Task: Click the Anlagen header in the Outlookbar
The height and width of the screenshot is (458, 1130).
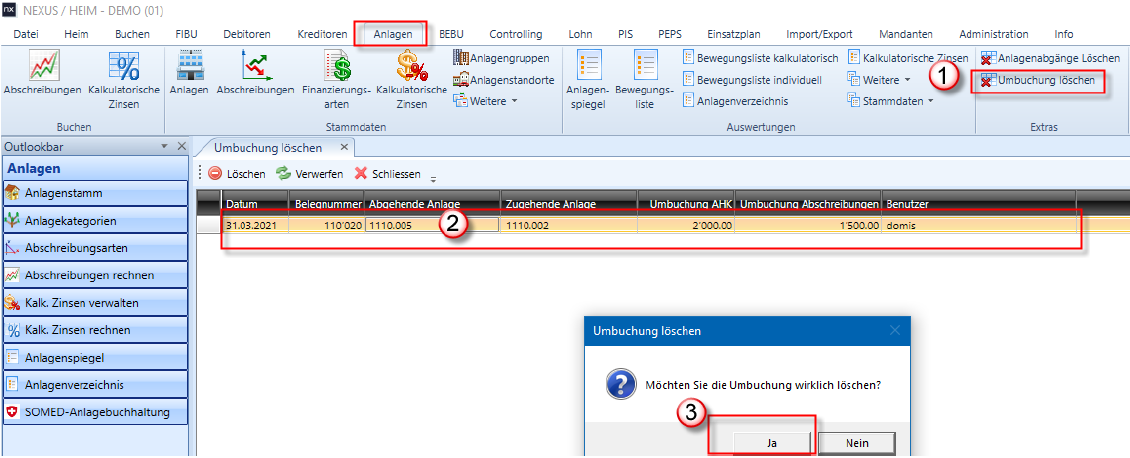Action: click(95, 169)
